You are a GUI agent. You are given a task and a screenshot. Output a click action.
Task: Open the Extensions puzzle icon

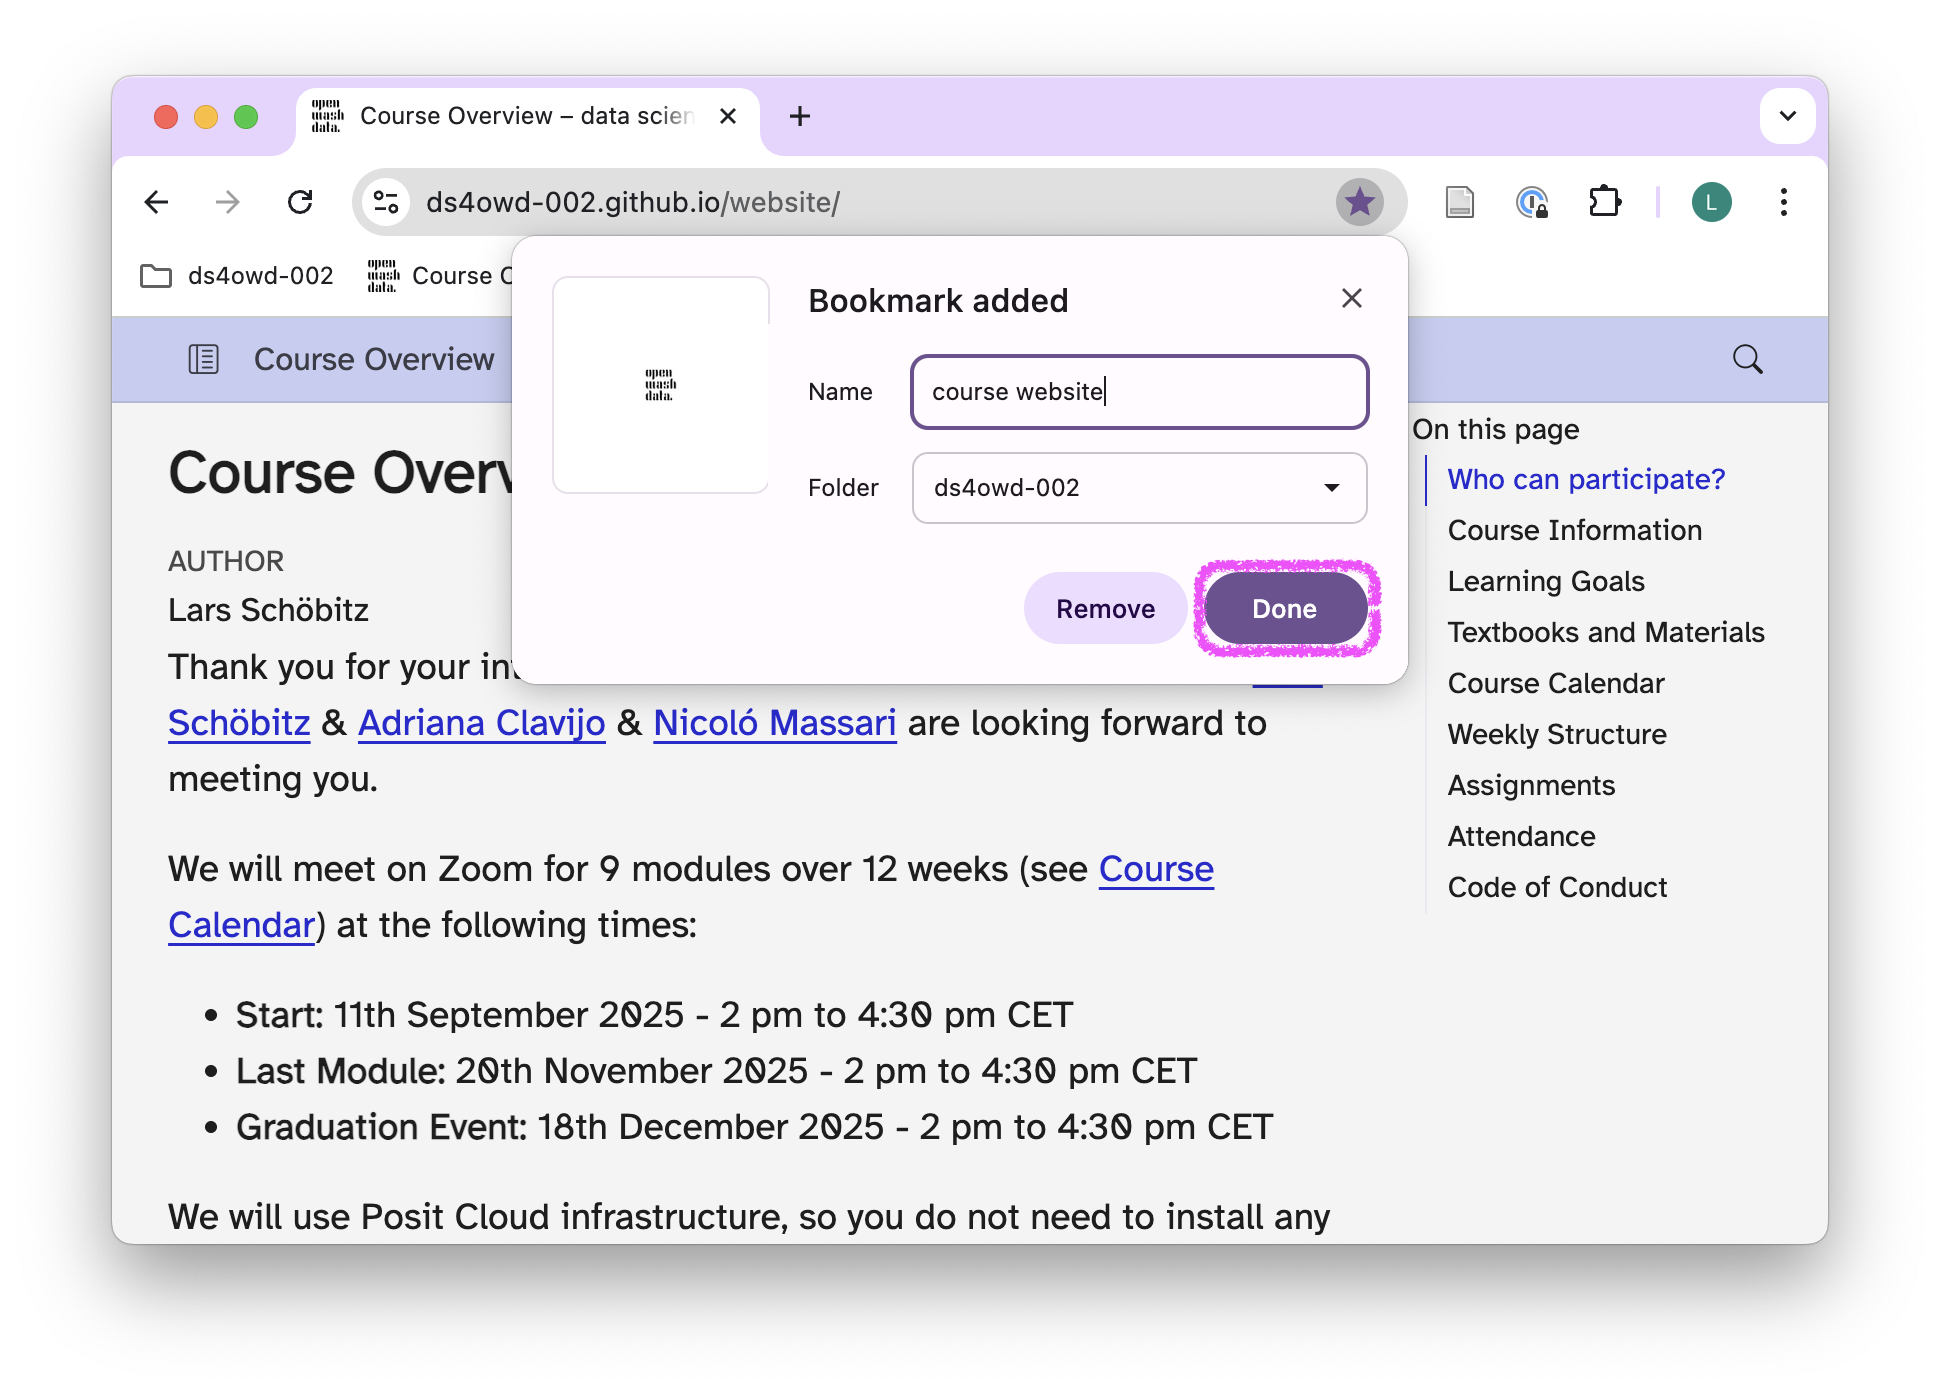point(1604,202)
